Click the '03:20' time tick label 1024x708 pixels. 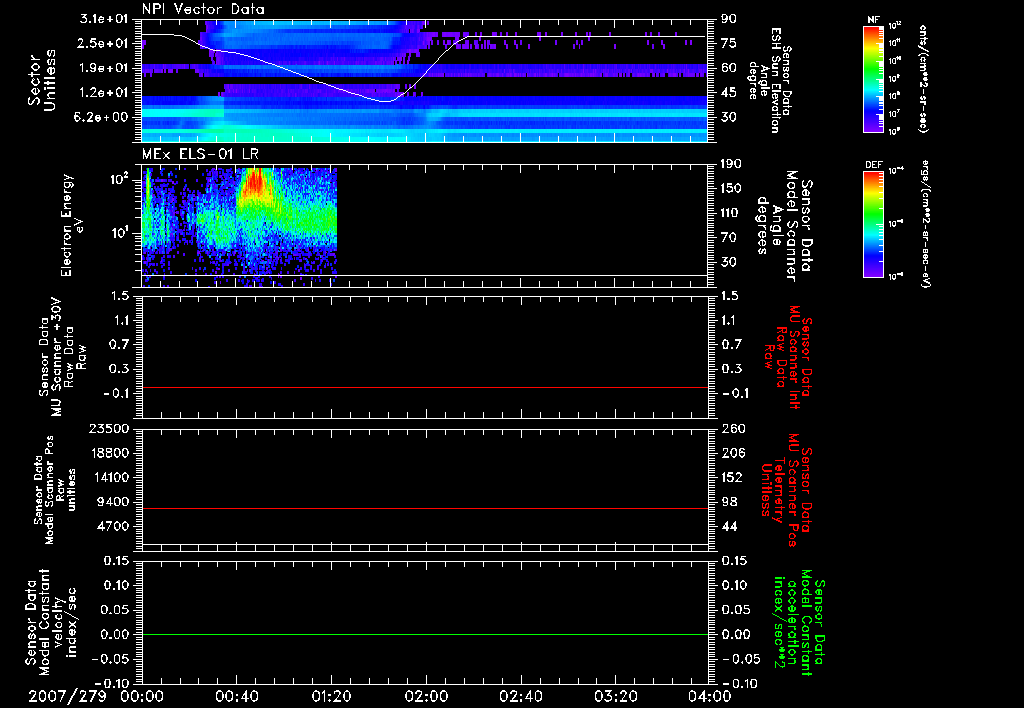(615, 697)
